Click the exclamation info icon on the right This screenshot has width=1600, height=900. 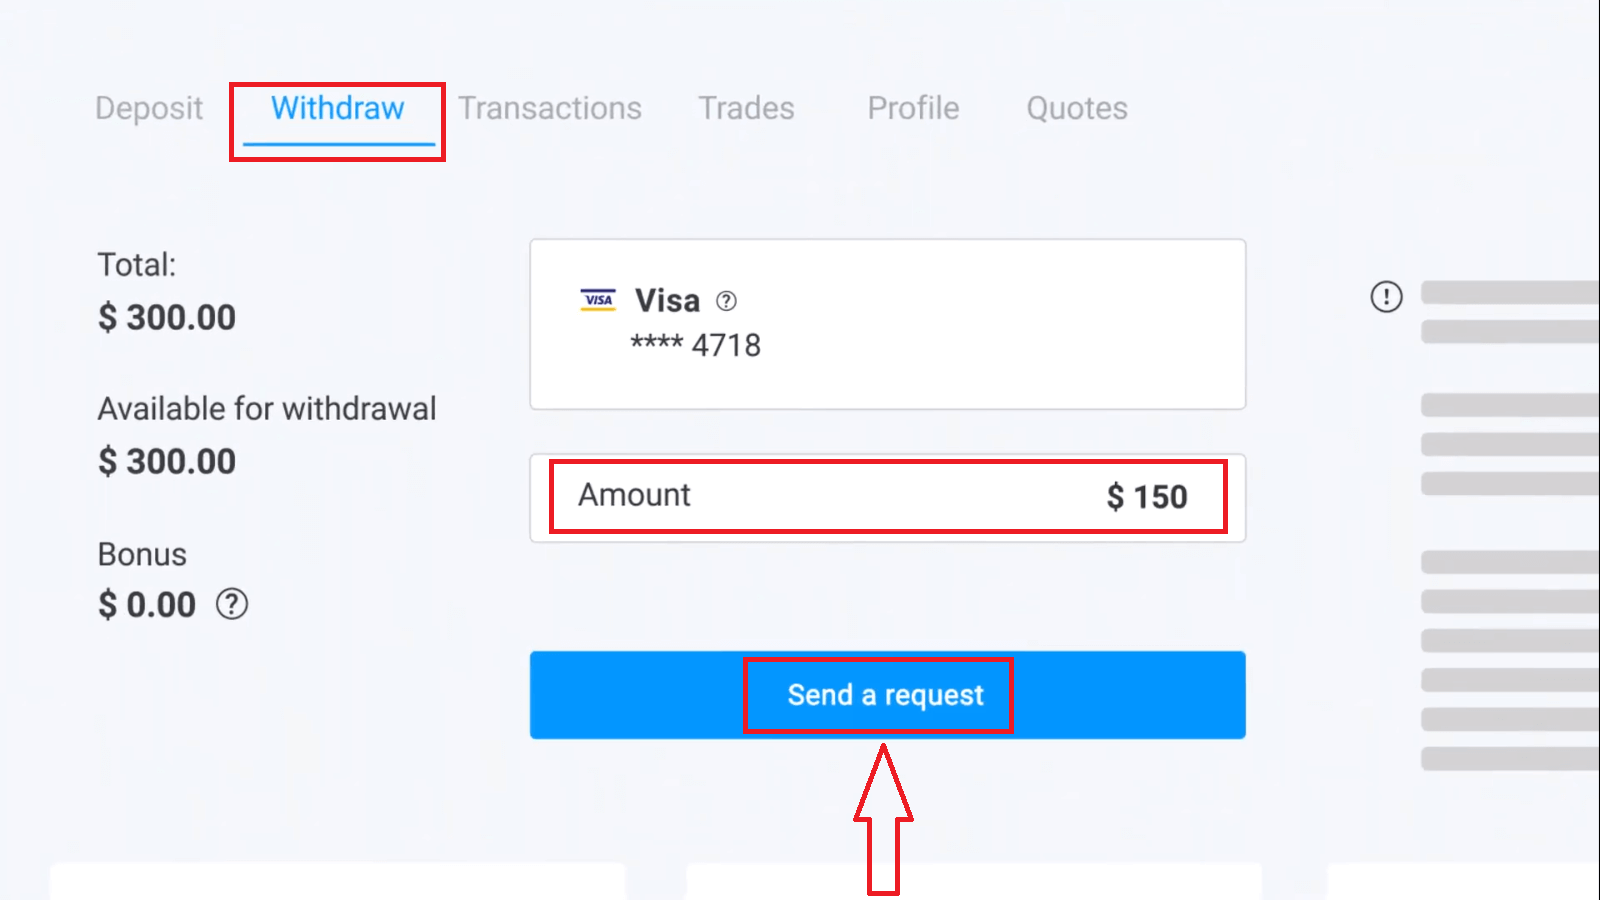[1386, 296]
